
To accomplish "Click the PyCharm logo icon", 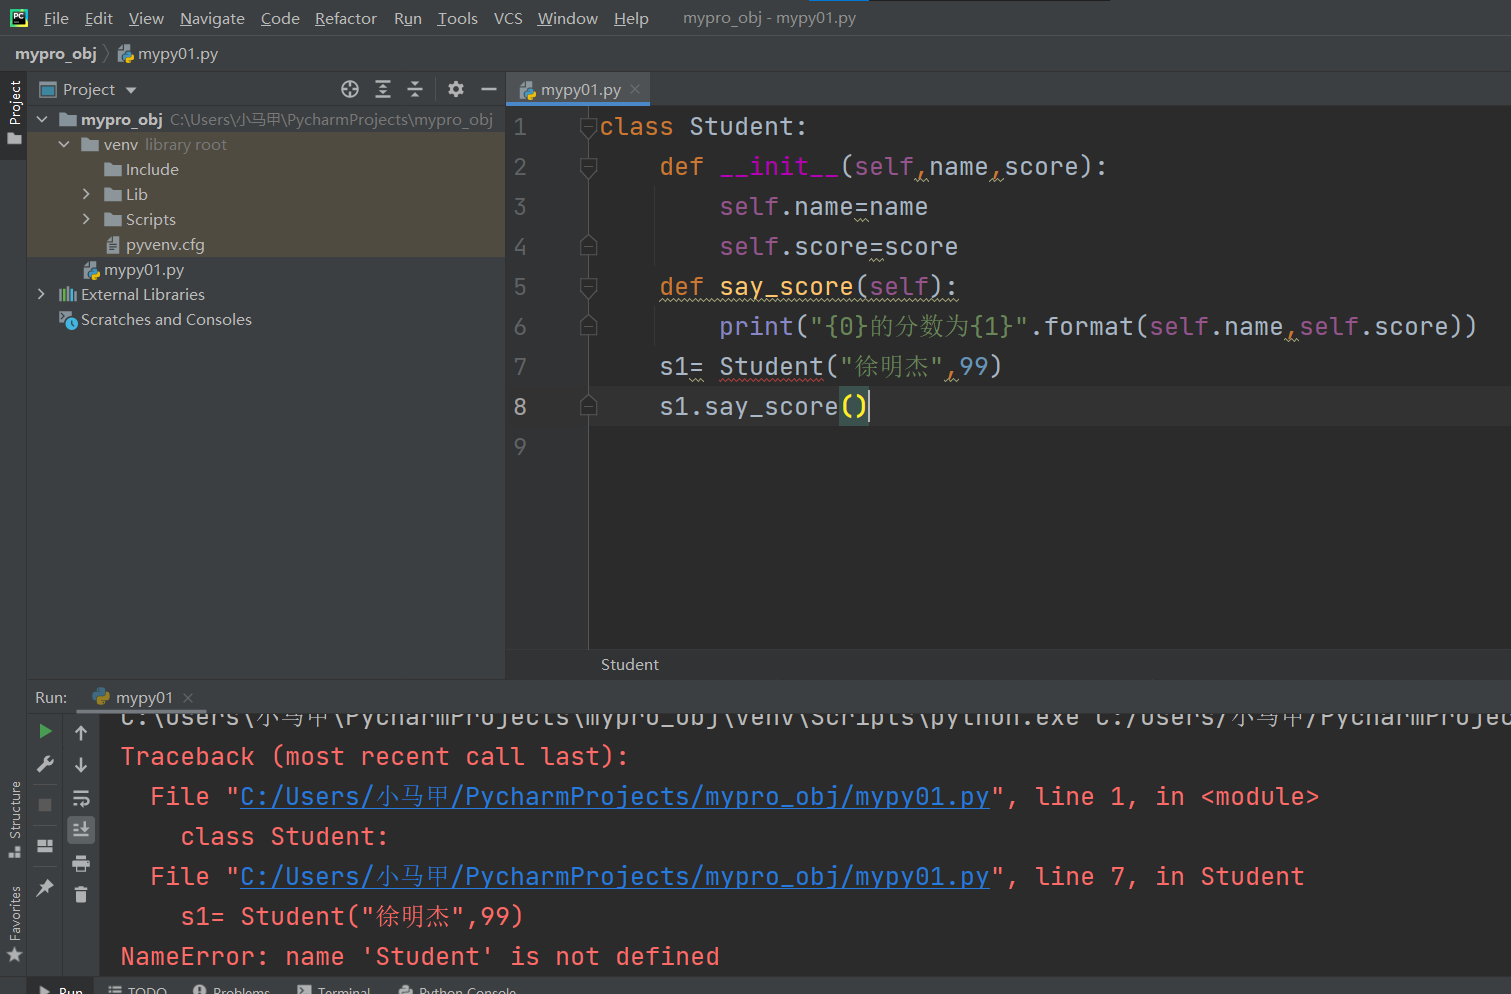I will click(x=19, y=17).
